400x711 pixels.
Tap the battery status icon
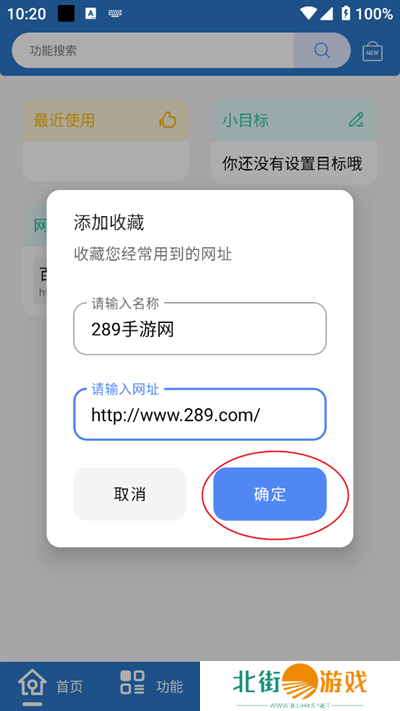[x=346, y=14]
